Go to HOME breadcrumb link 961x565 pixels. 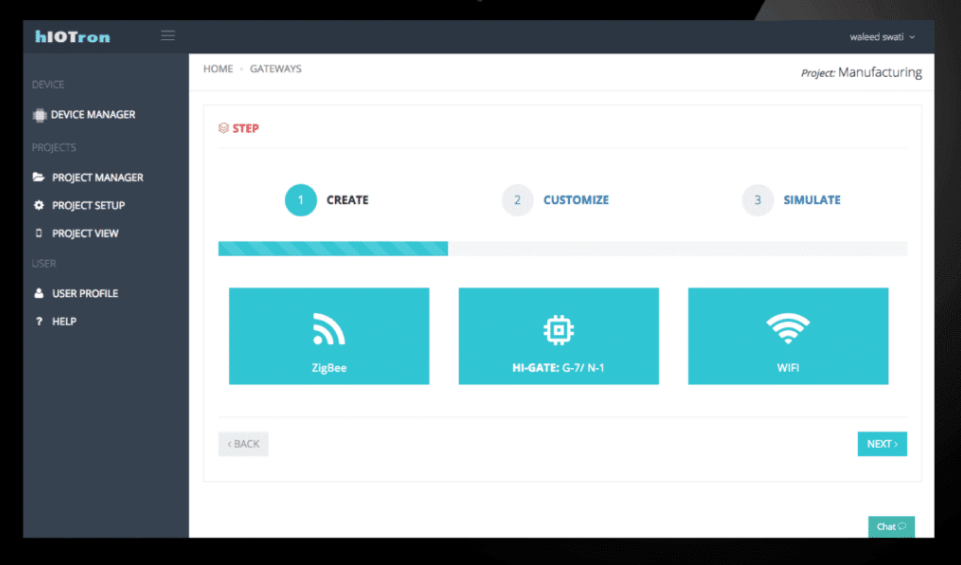click(218, 69)
